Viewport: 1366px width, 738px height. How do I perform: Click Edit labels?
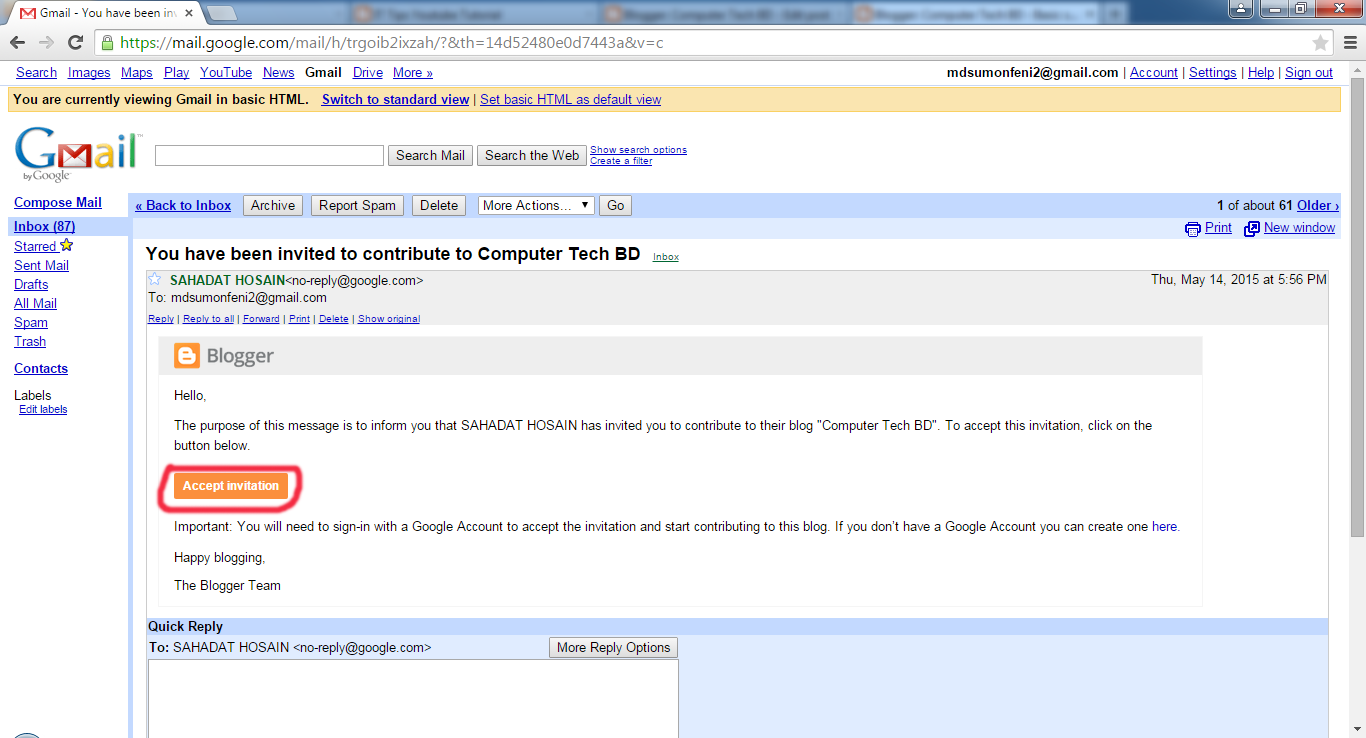click(43, 409)
